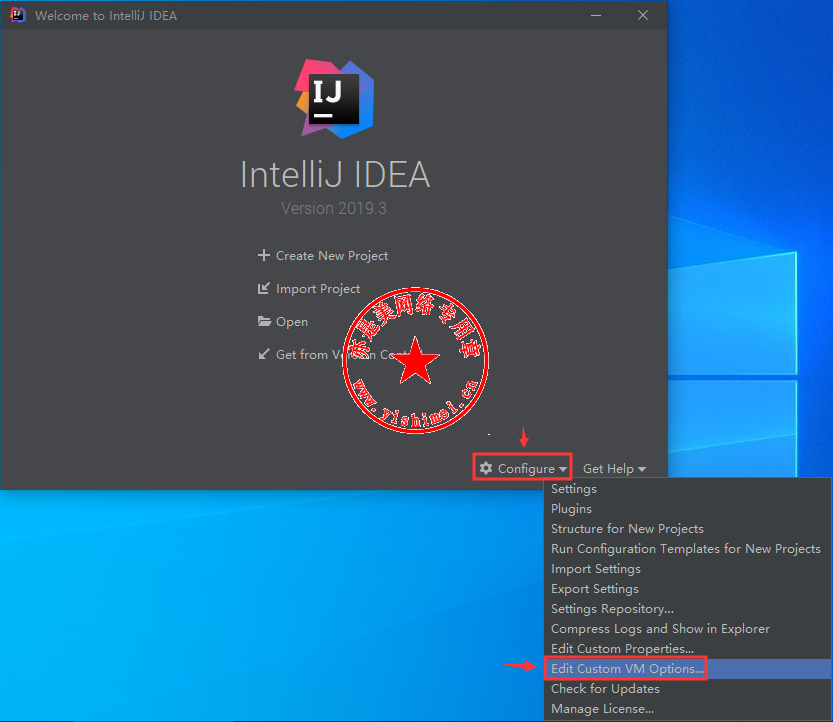Minimize the Welcome to IntelliJ IDEA window
Image resolution: width=833 pixels, height=722 pixels.
coord(596,15)
